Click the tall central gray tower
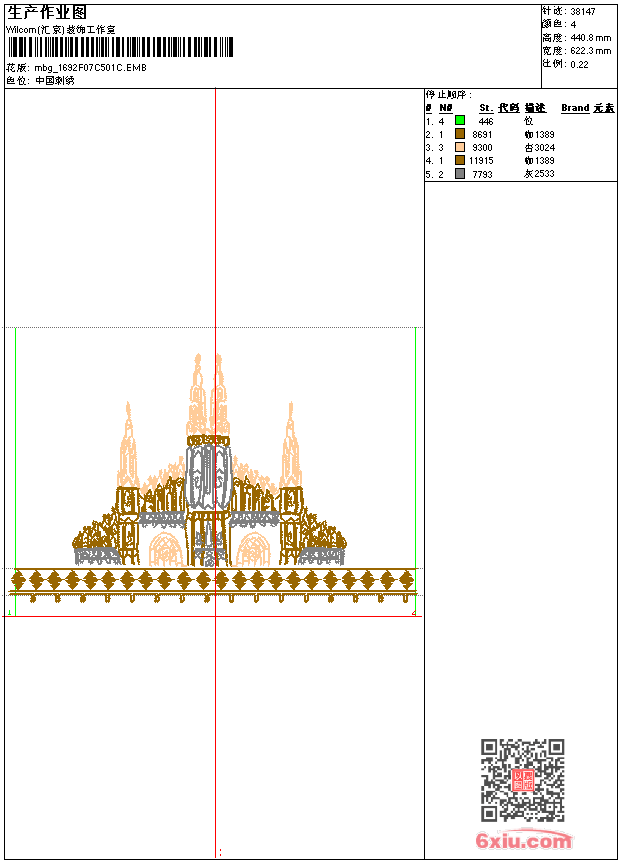Image resolution: width=620 pixels, height=860 pixels. 209,470
